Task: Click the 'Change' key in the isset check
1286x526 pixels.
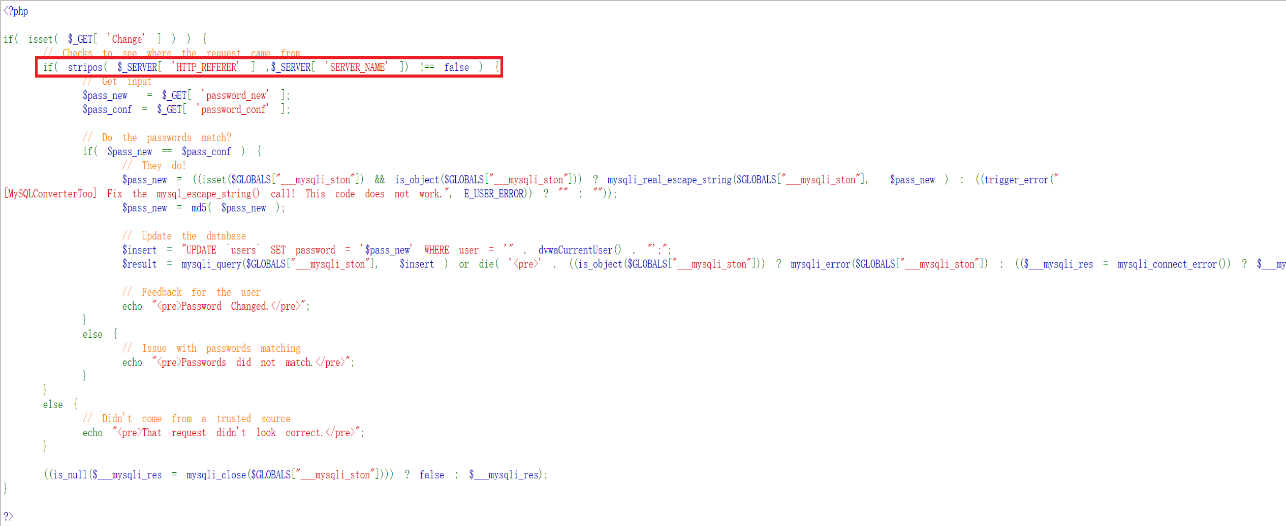Action: (128, 39)
